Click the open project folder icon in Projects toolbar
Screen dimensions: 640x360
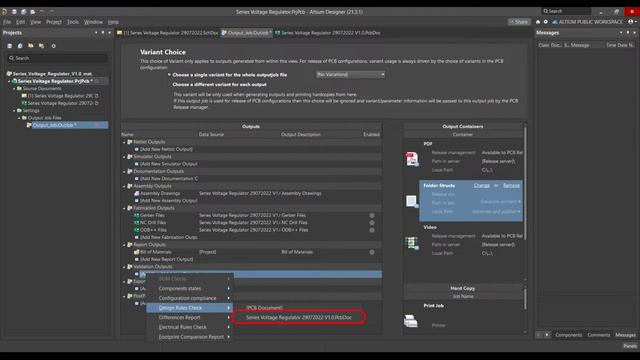(x=31, y=46)
